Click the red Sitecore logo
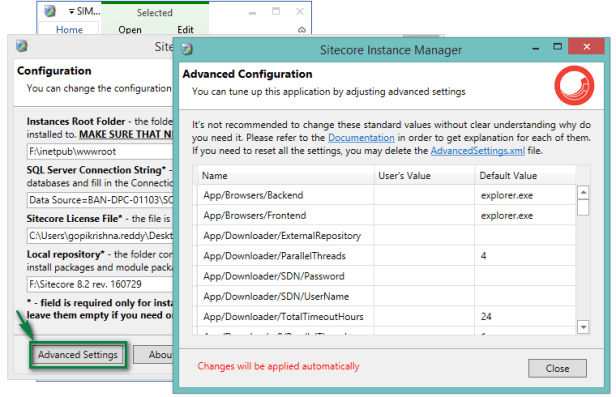 click(x=574, y=85)
